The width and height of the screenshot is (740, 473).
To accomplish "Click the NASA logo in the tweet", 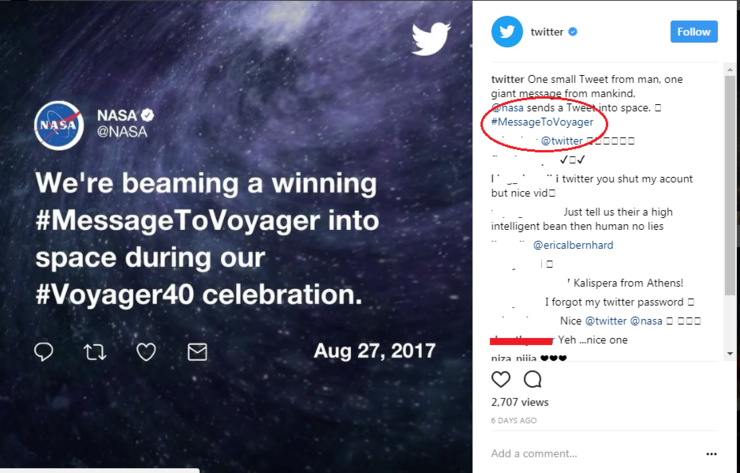I will [59, 126].
